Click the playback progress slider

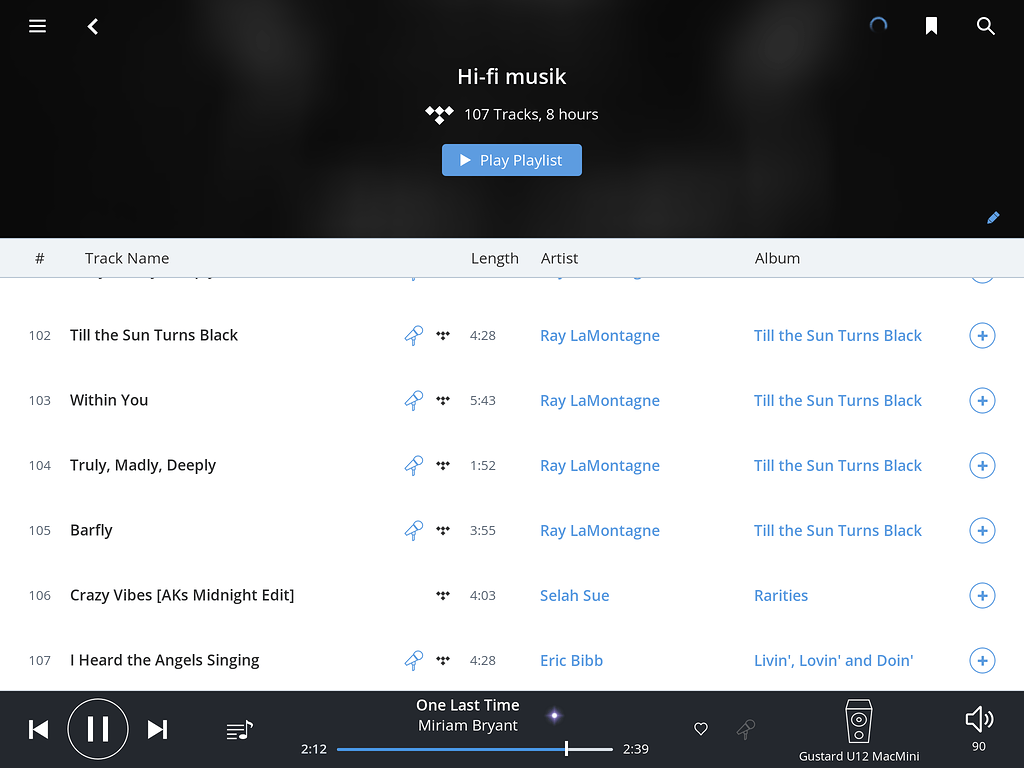[475, 748]
